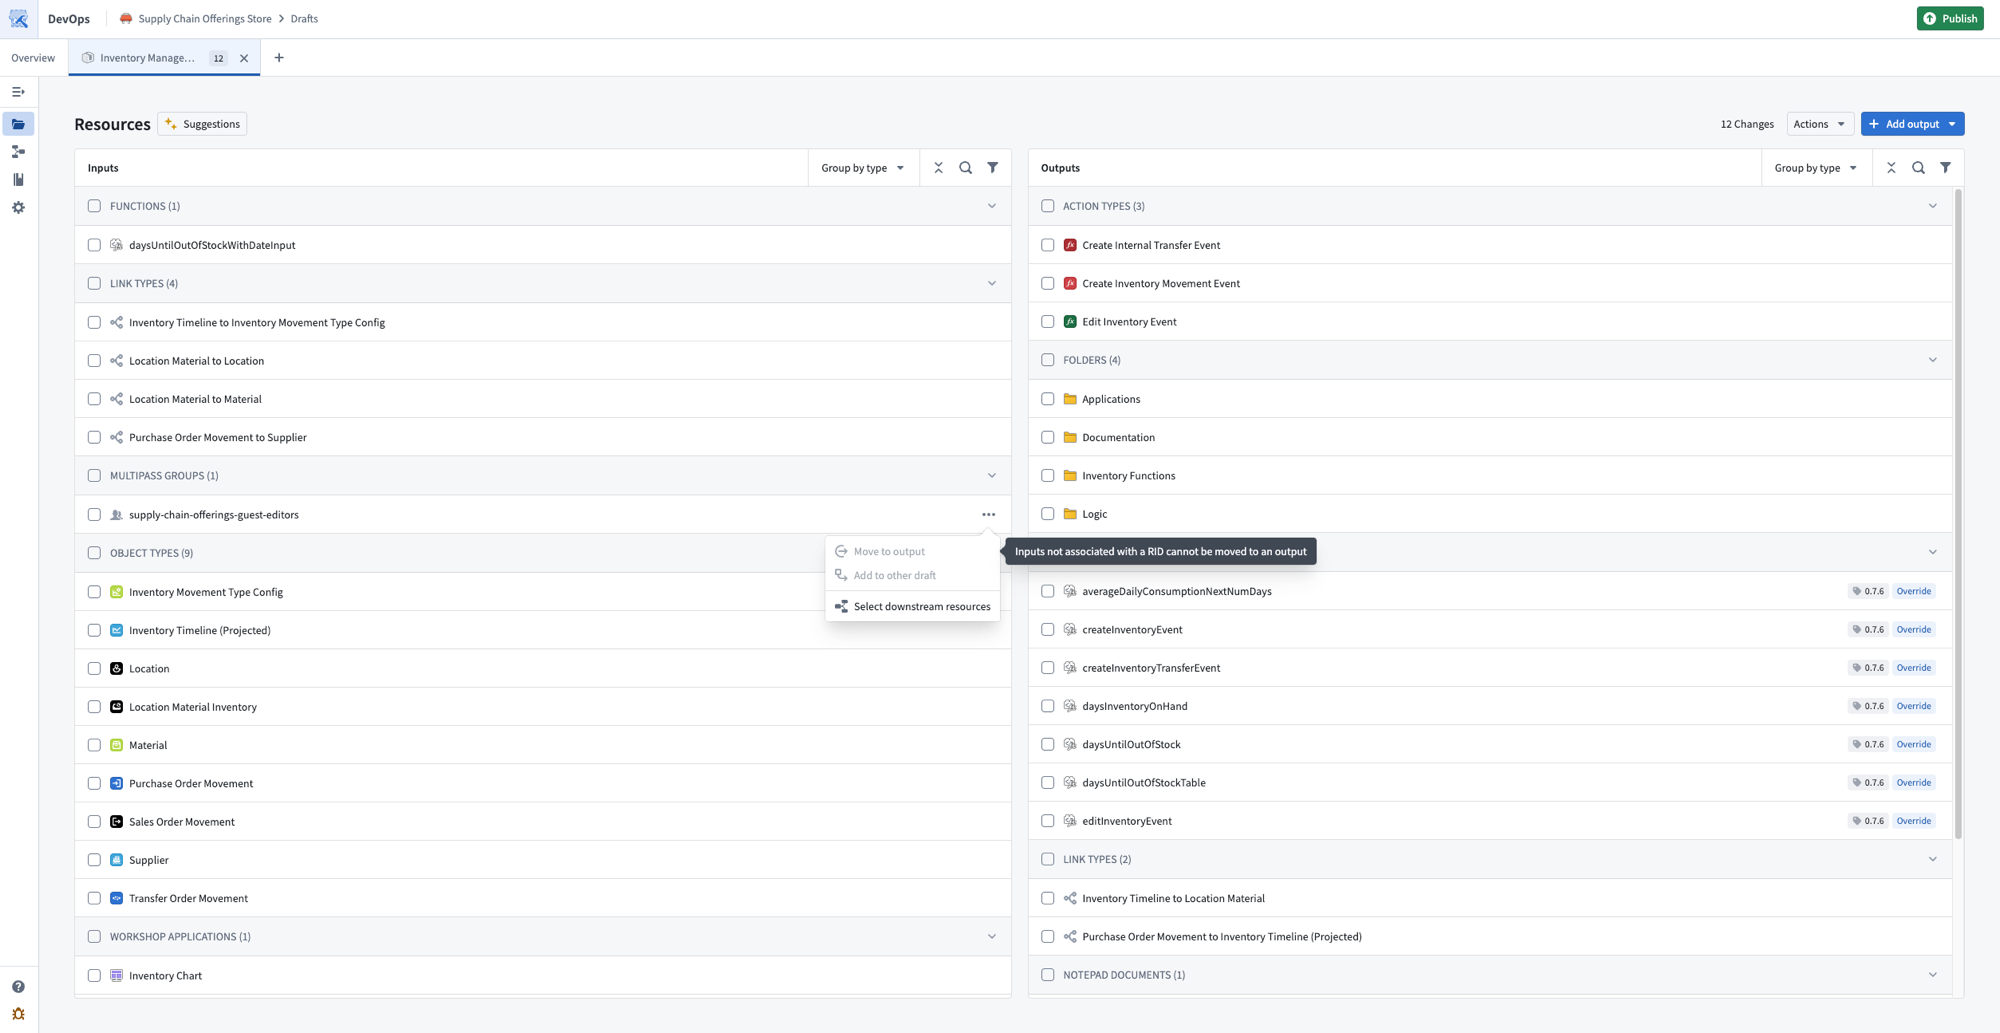2000x1033 pixels.
Task: Open Inputs Group by type dropdown
Action: point(862,168)
